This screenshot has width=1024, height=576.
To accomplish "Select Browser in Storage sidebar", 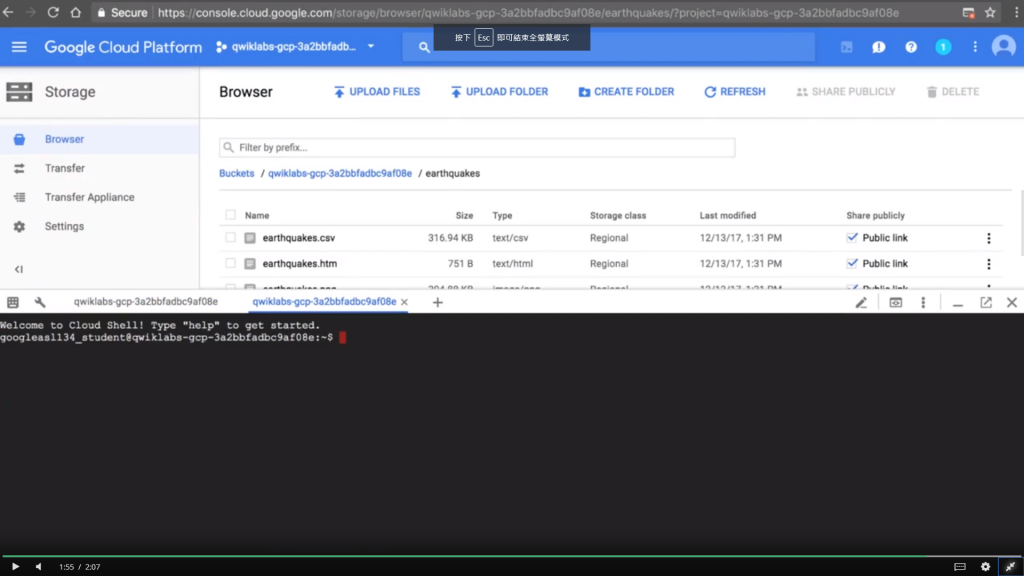I will coord(99,139).
